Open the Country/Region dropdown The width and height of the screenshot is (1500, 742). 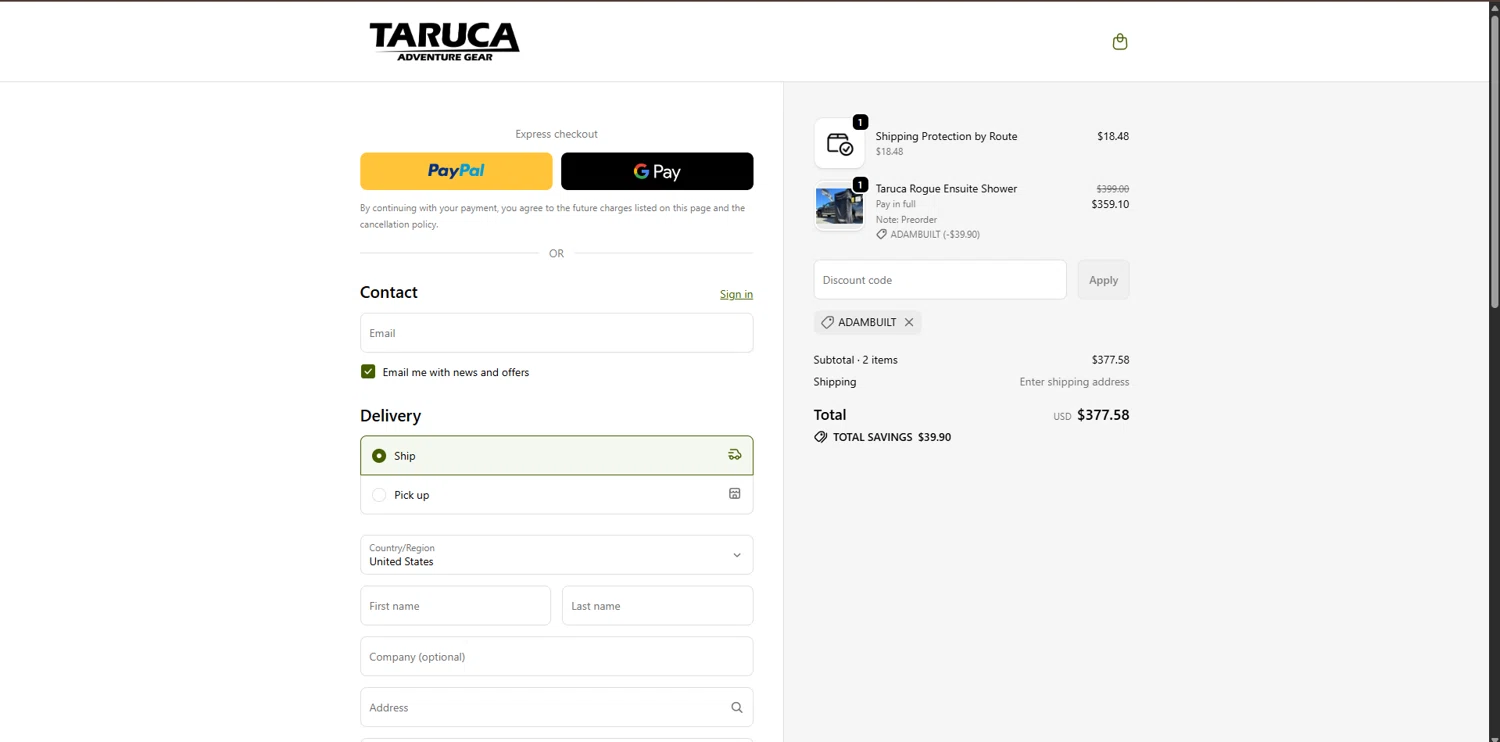tap(557, 555)
